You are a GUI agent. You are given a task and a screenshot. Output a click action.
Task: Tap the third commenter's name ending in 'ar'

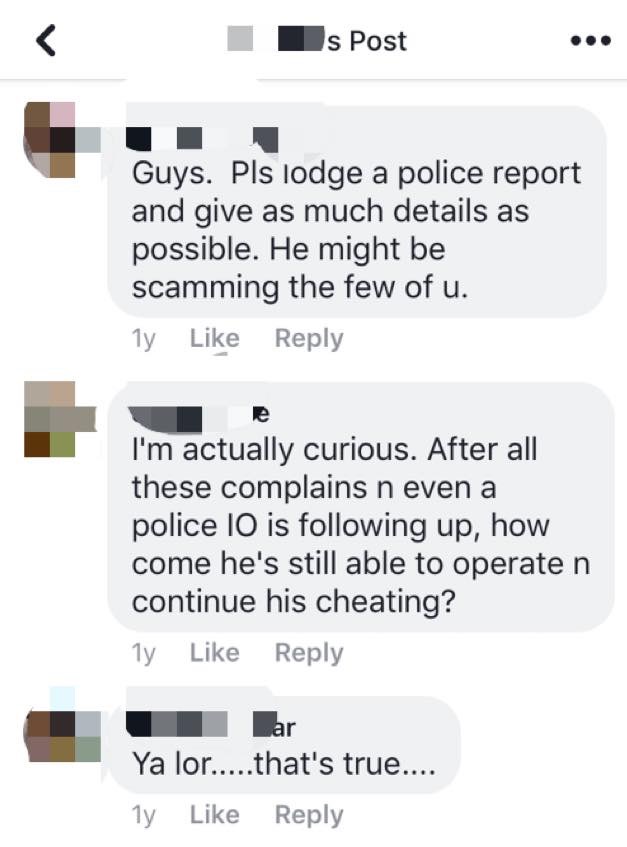coord(211,727)
